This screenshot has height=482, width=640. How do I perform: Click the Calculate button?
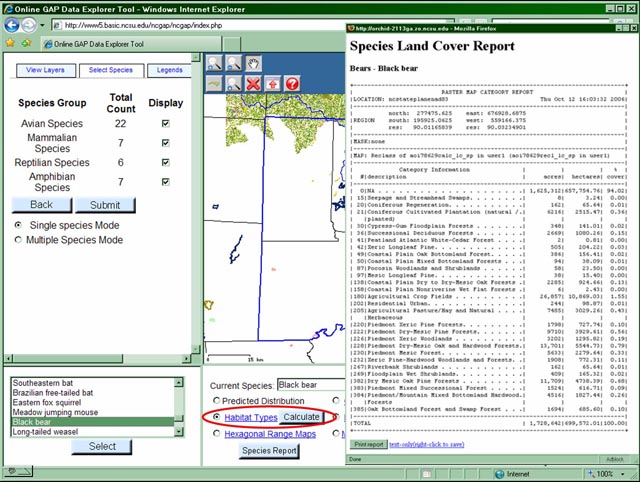point(302,417)
